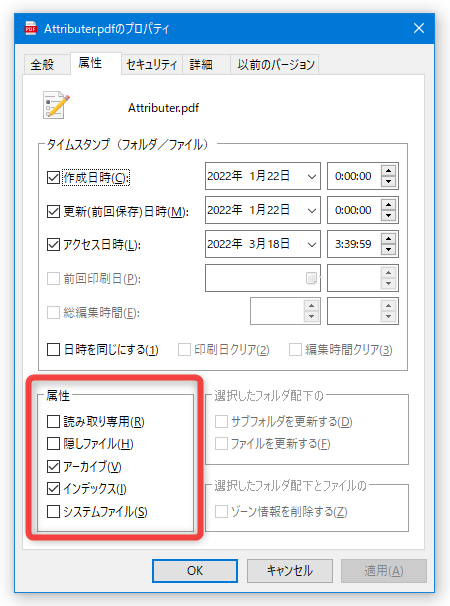This screenshot has width=450, height=606.
Task: Toggle the 作成日時(C) checkbox
Action: click(53, 177)
